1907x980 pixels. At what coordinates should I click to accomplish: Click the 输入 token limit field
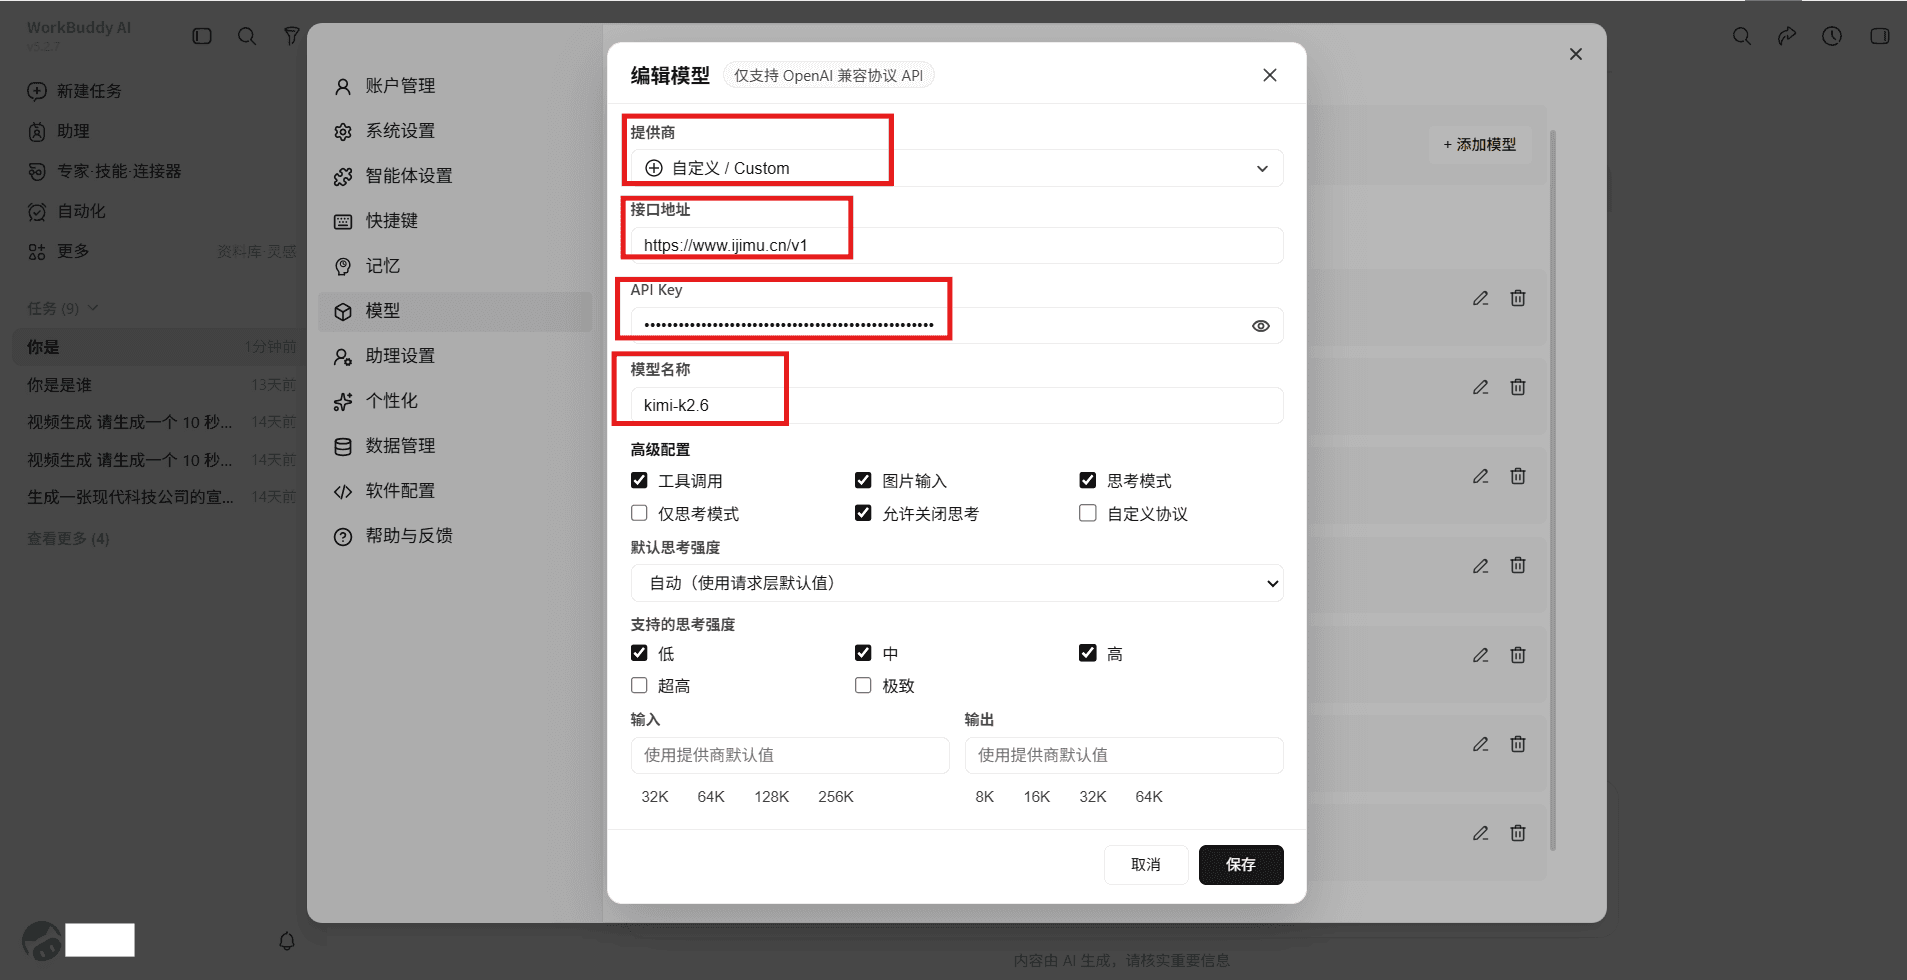point(790,755)
